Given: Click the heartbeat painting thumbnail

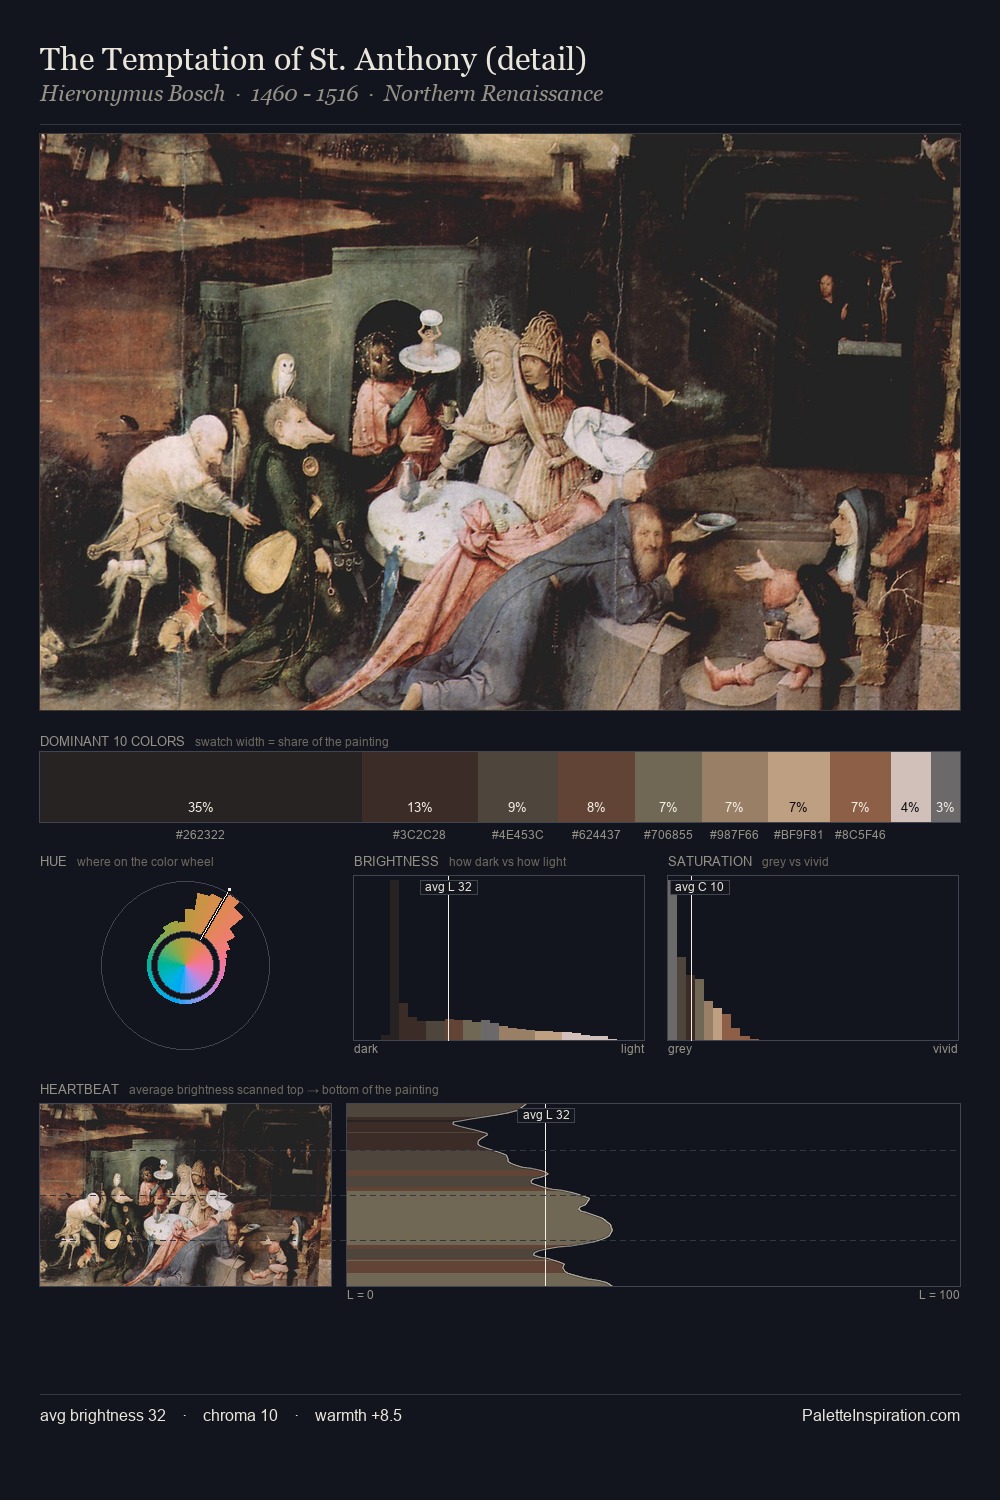Looking at the screenshot, I should [185, 1195].
